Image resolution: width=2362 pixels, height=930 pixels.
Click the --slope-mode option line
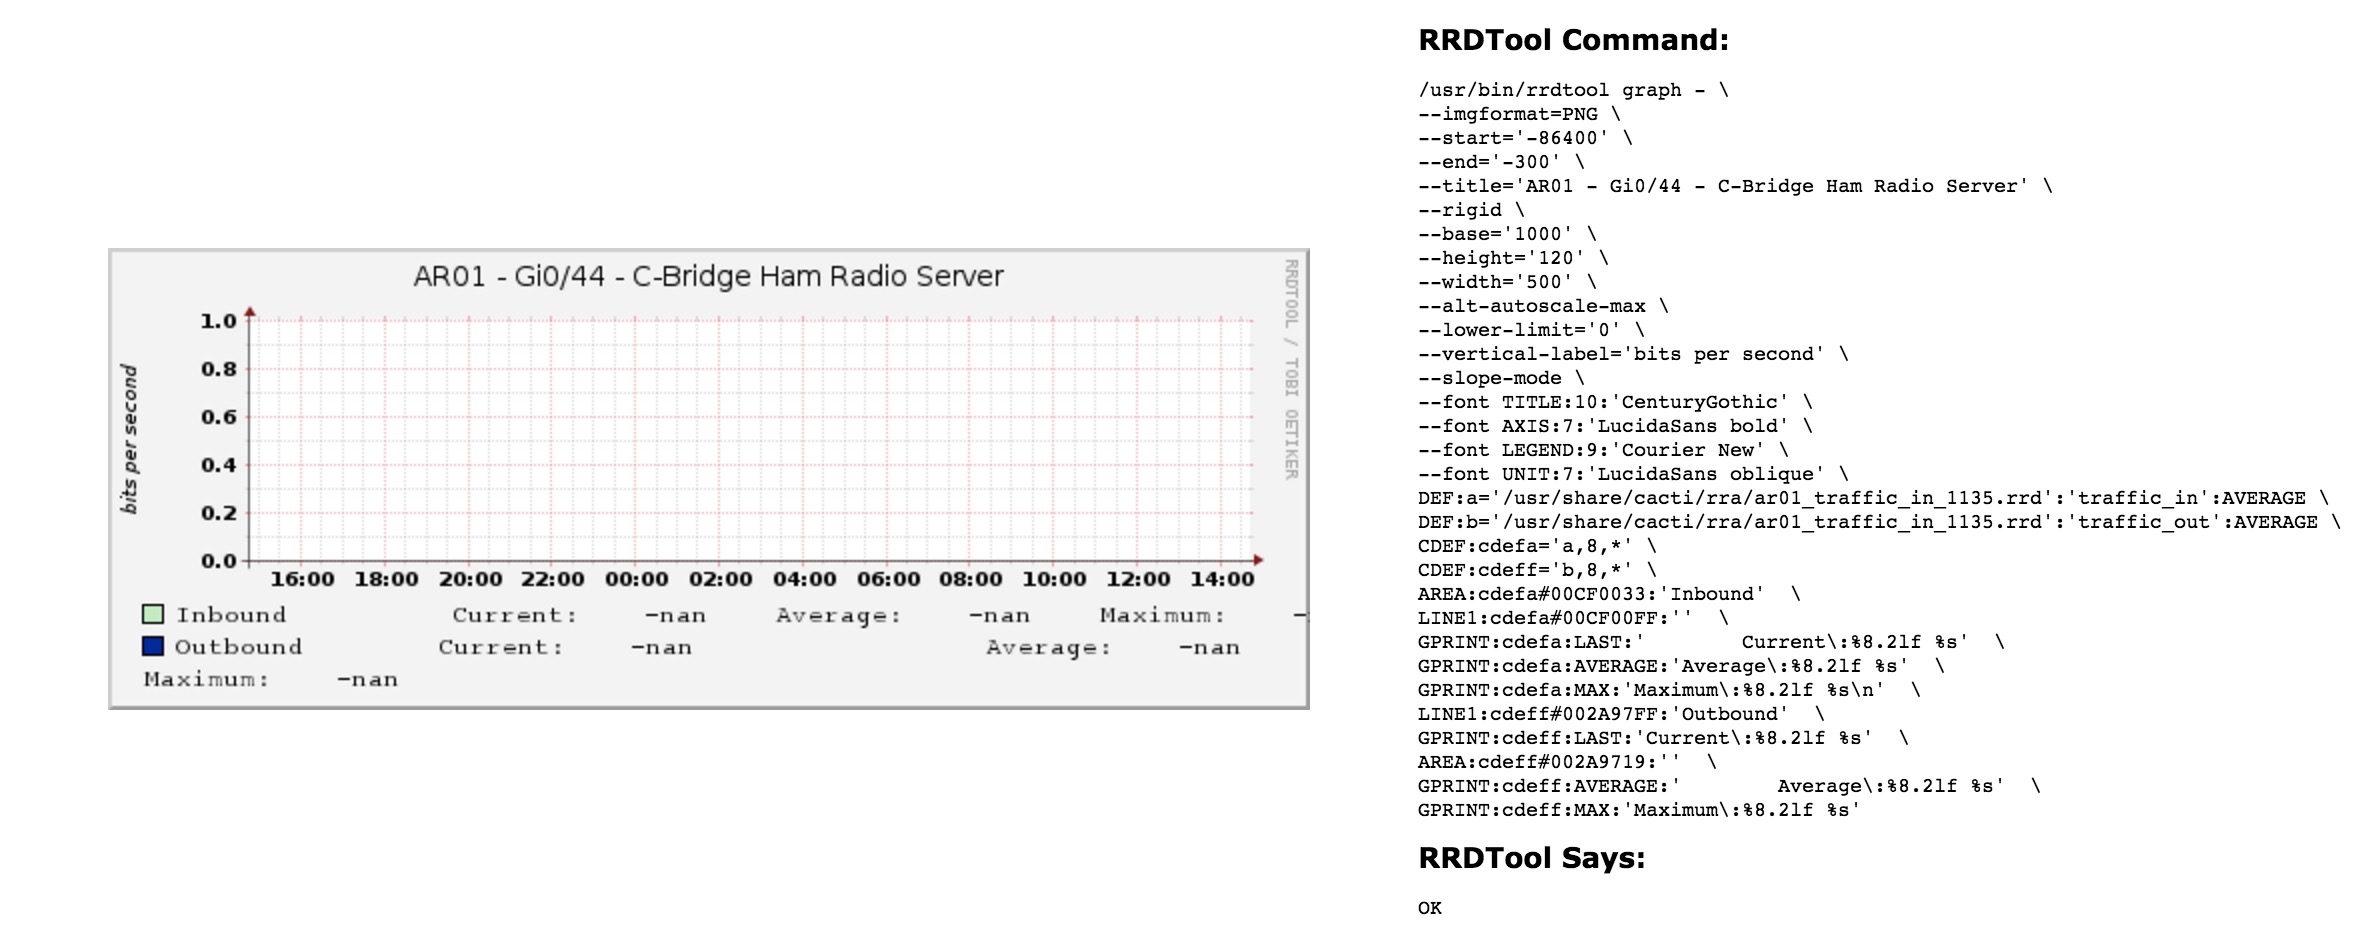pos(1501,378)
